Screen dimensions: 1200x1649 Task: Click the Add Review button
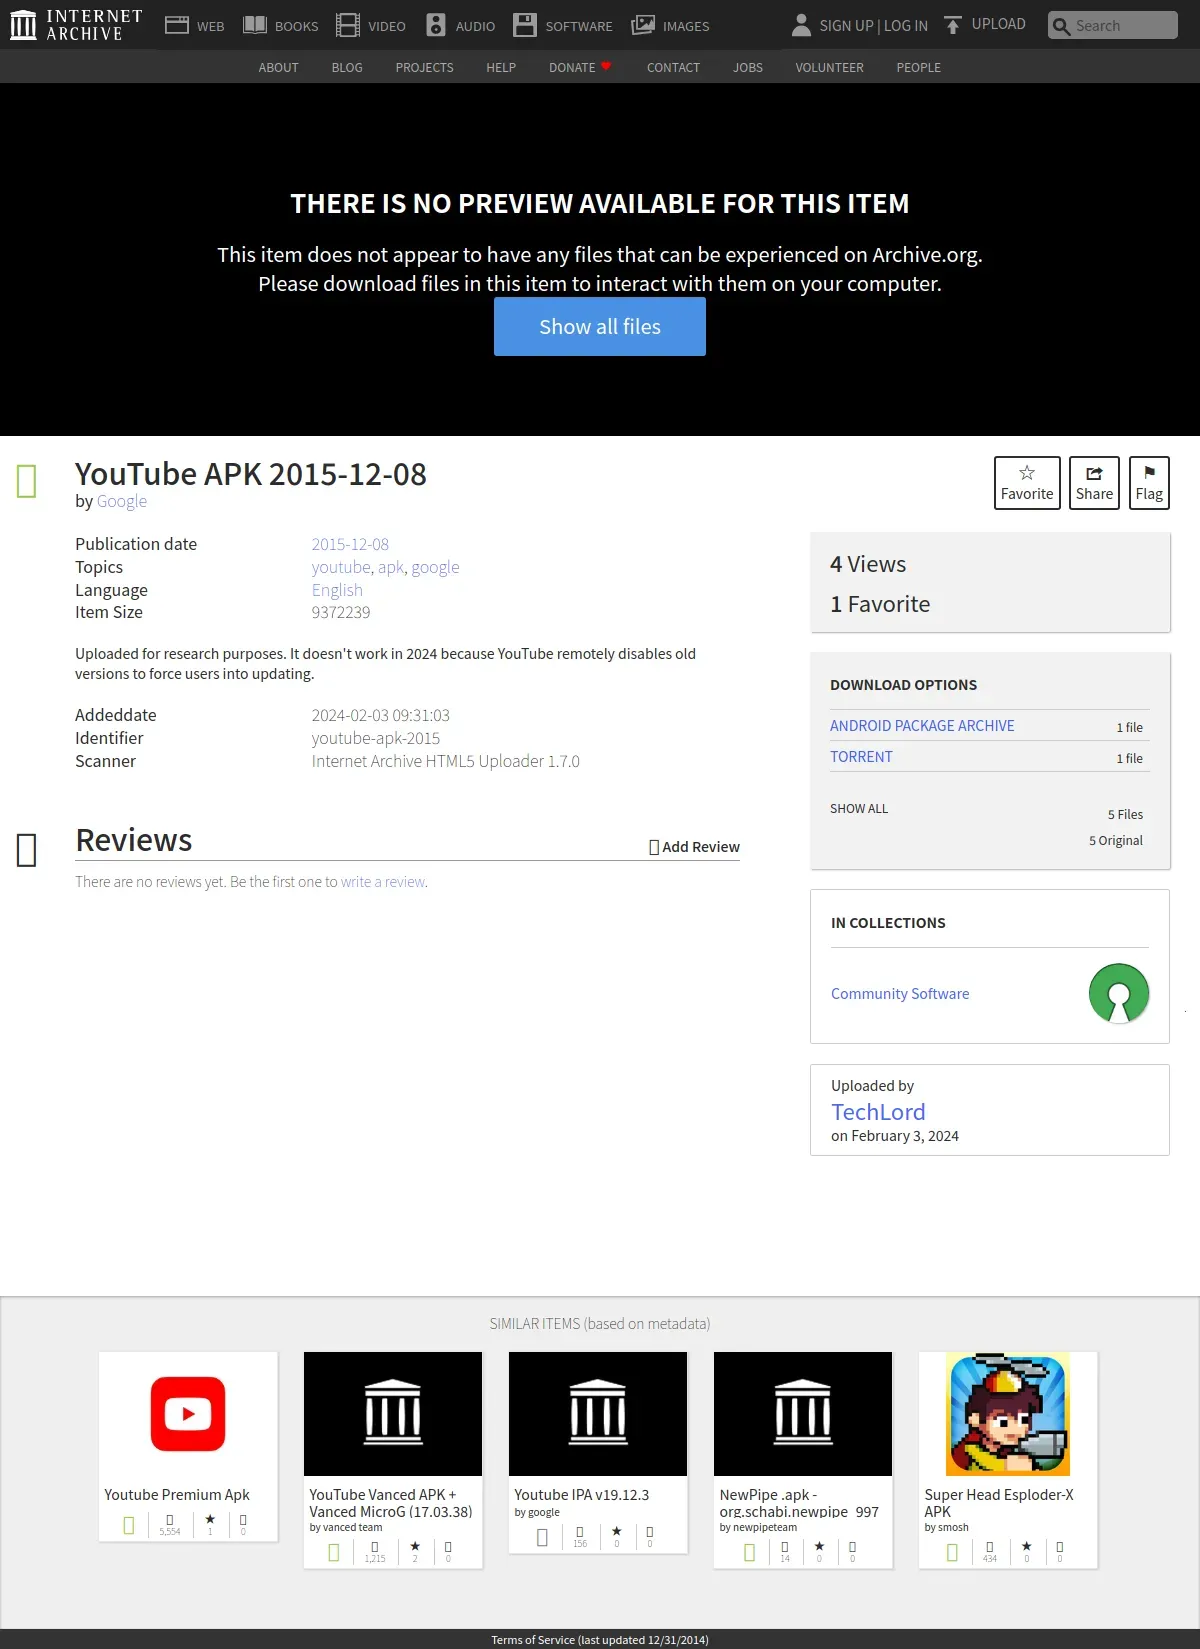695,847
